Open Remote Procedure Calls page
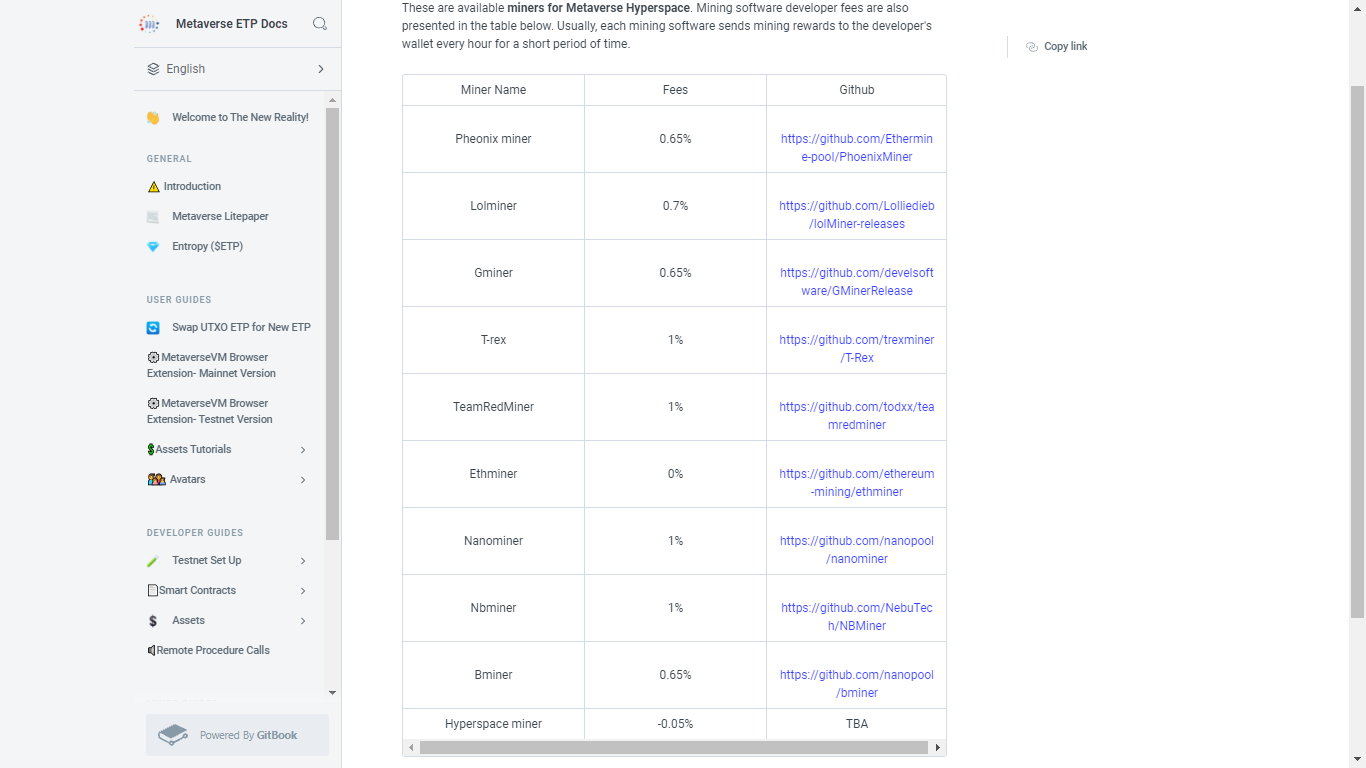This screenshot has width=1366, height=768. click(212, 651)
